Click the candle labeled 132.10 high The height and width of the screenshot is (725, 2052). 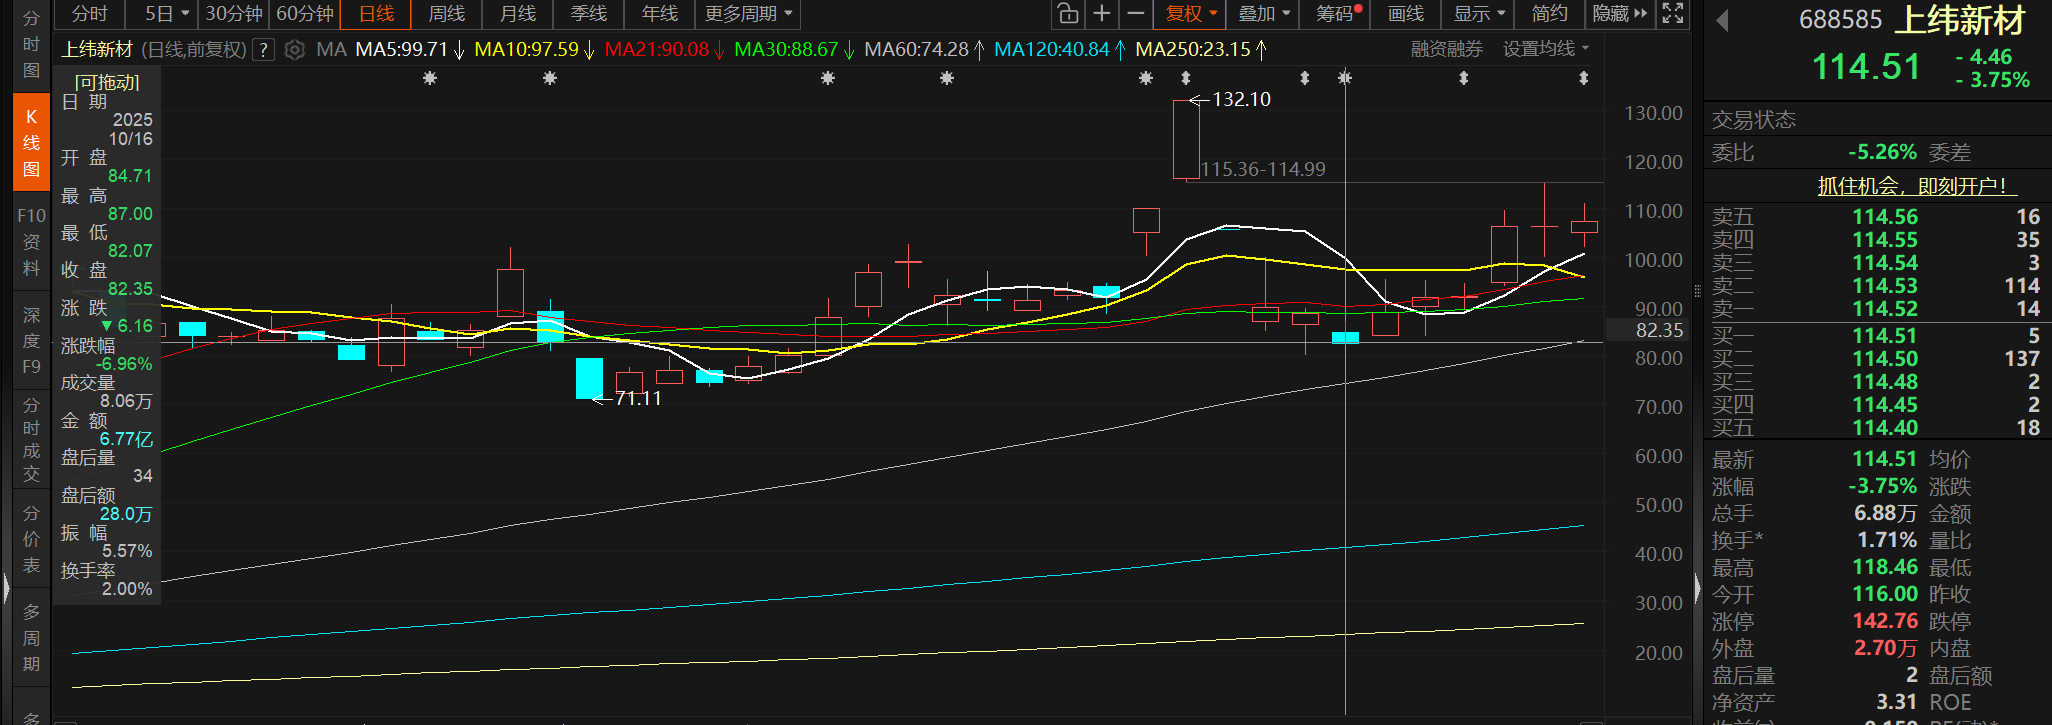tap(1186, 139)
